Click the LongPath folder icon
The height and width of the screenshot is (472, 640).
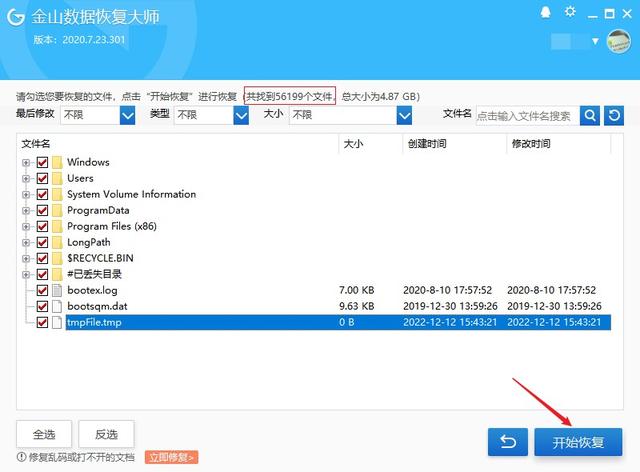tap(57, 242)
